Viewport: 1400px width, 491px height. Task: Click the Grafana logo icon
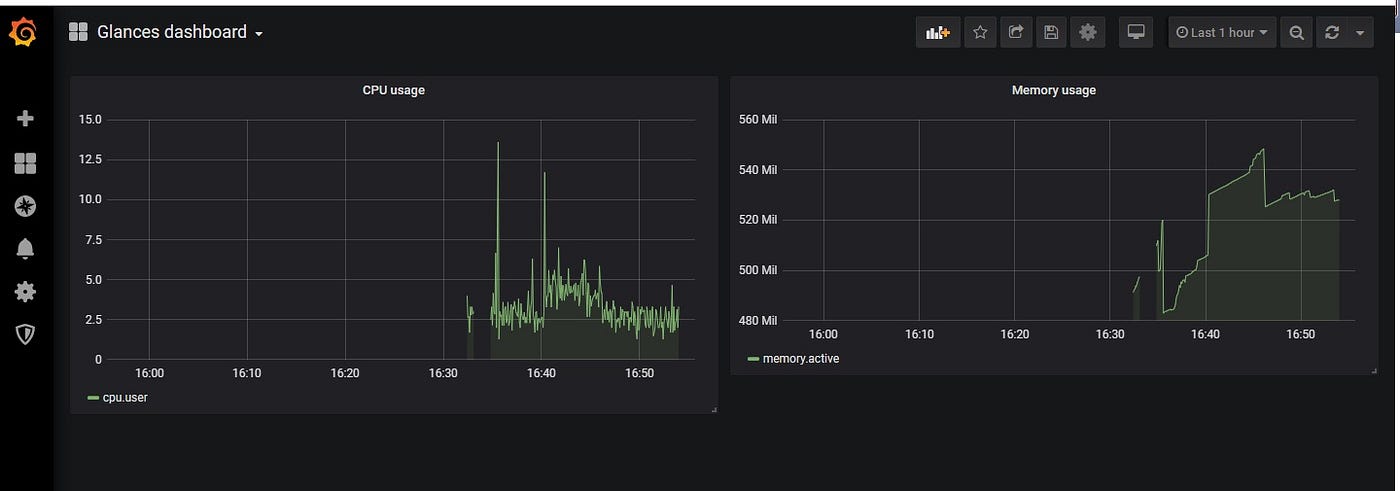(x=24, y=33)
